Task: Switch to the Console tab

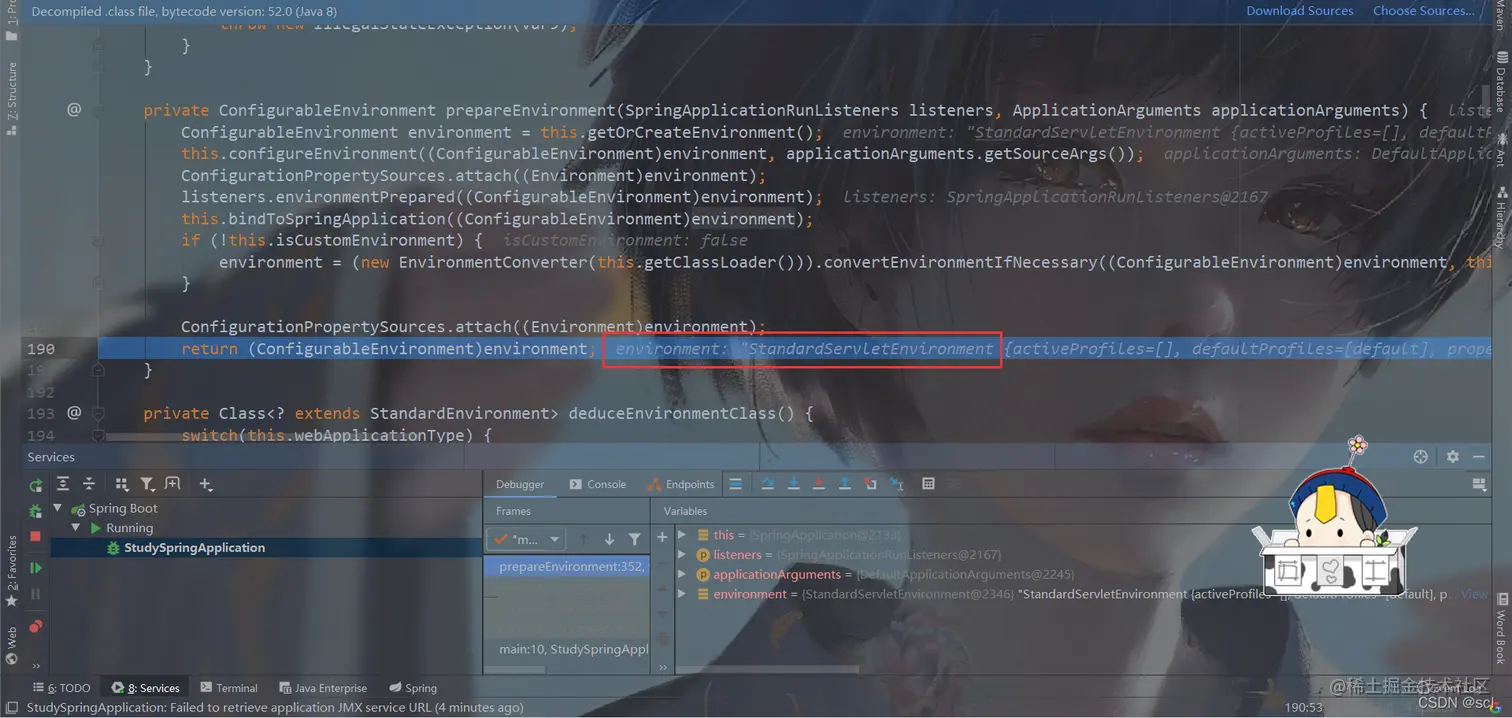Action: tap(597, 484)
